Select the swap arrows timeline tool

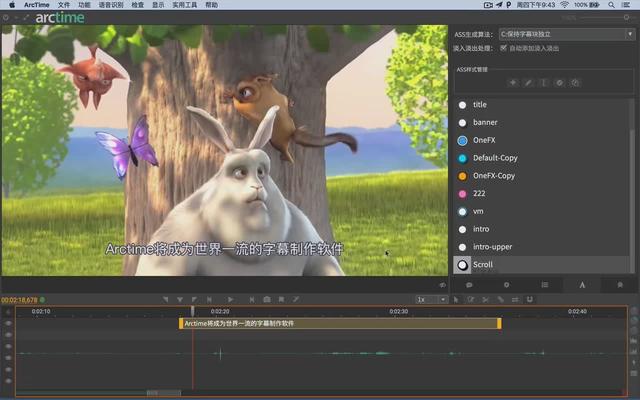click(515, 300)
